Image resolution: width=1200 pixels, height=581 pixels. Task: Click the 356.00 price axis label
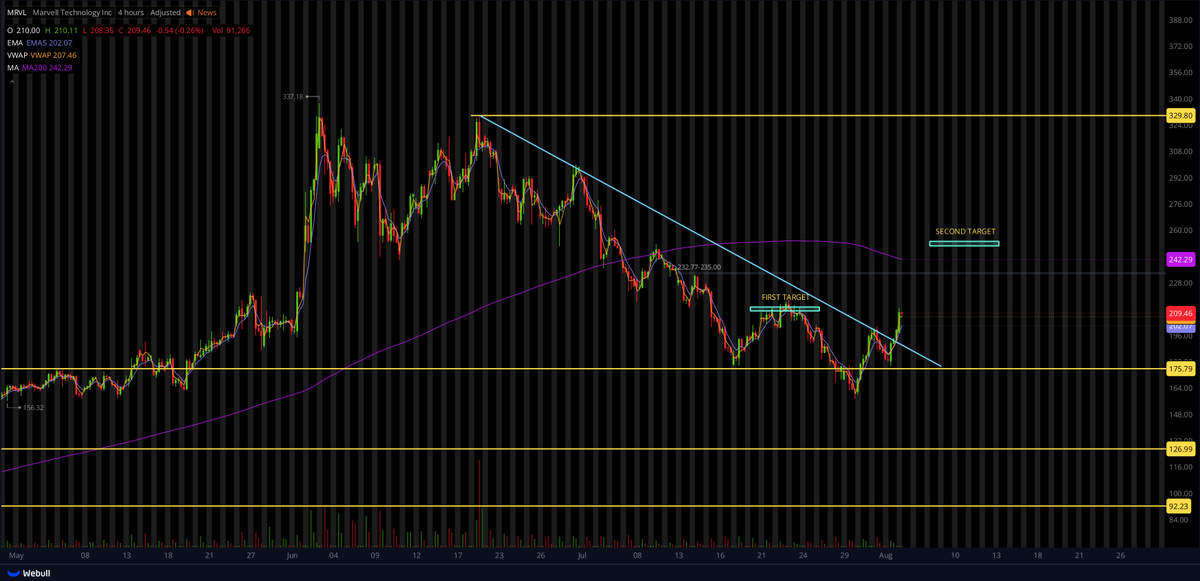(x=1180, y=73)
